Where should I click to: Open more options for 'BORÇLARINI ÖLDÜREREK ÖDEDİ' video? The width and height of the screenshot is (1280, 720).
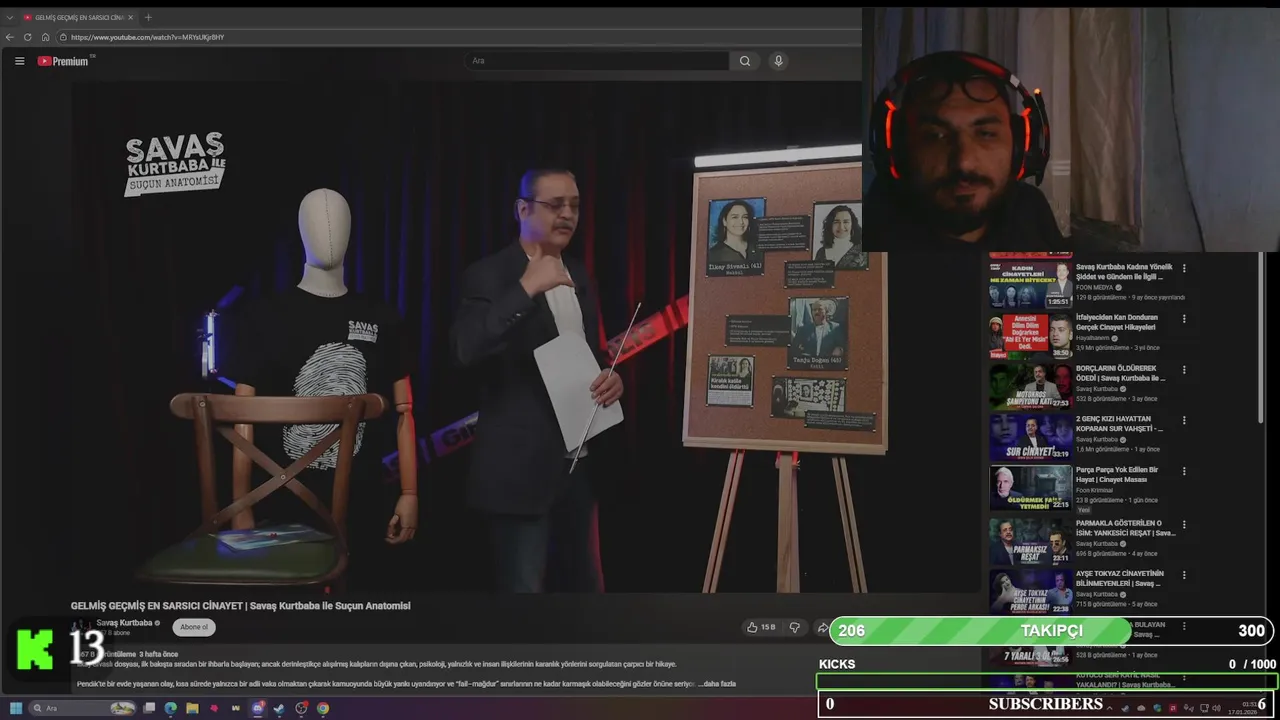pyautogui.click(x=1184, y=370)
